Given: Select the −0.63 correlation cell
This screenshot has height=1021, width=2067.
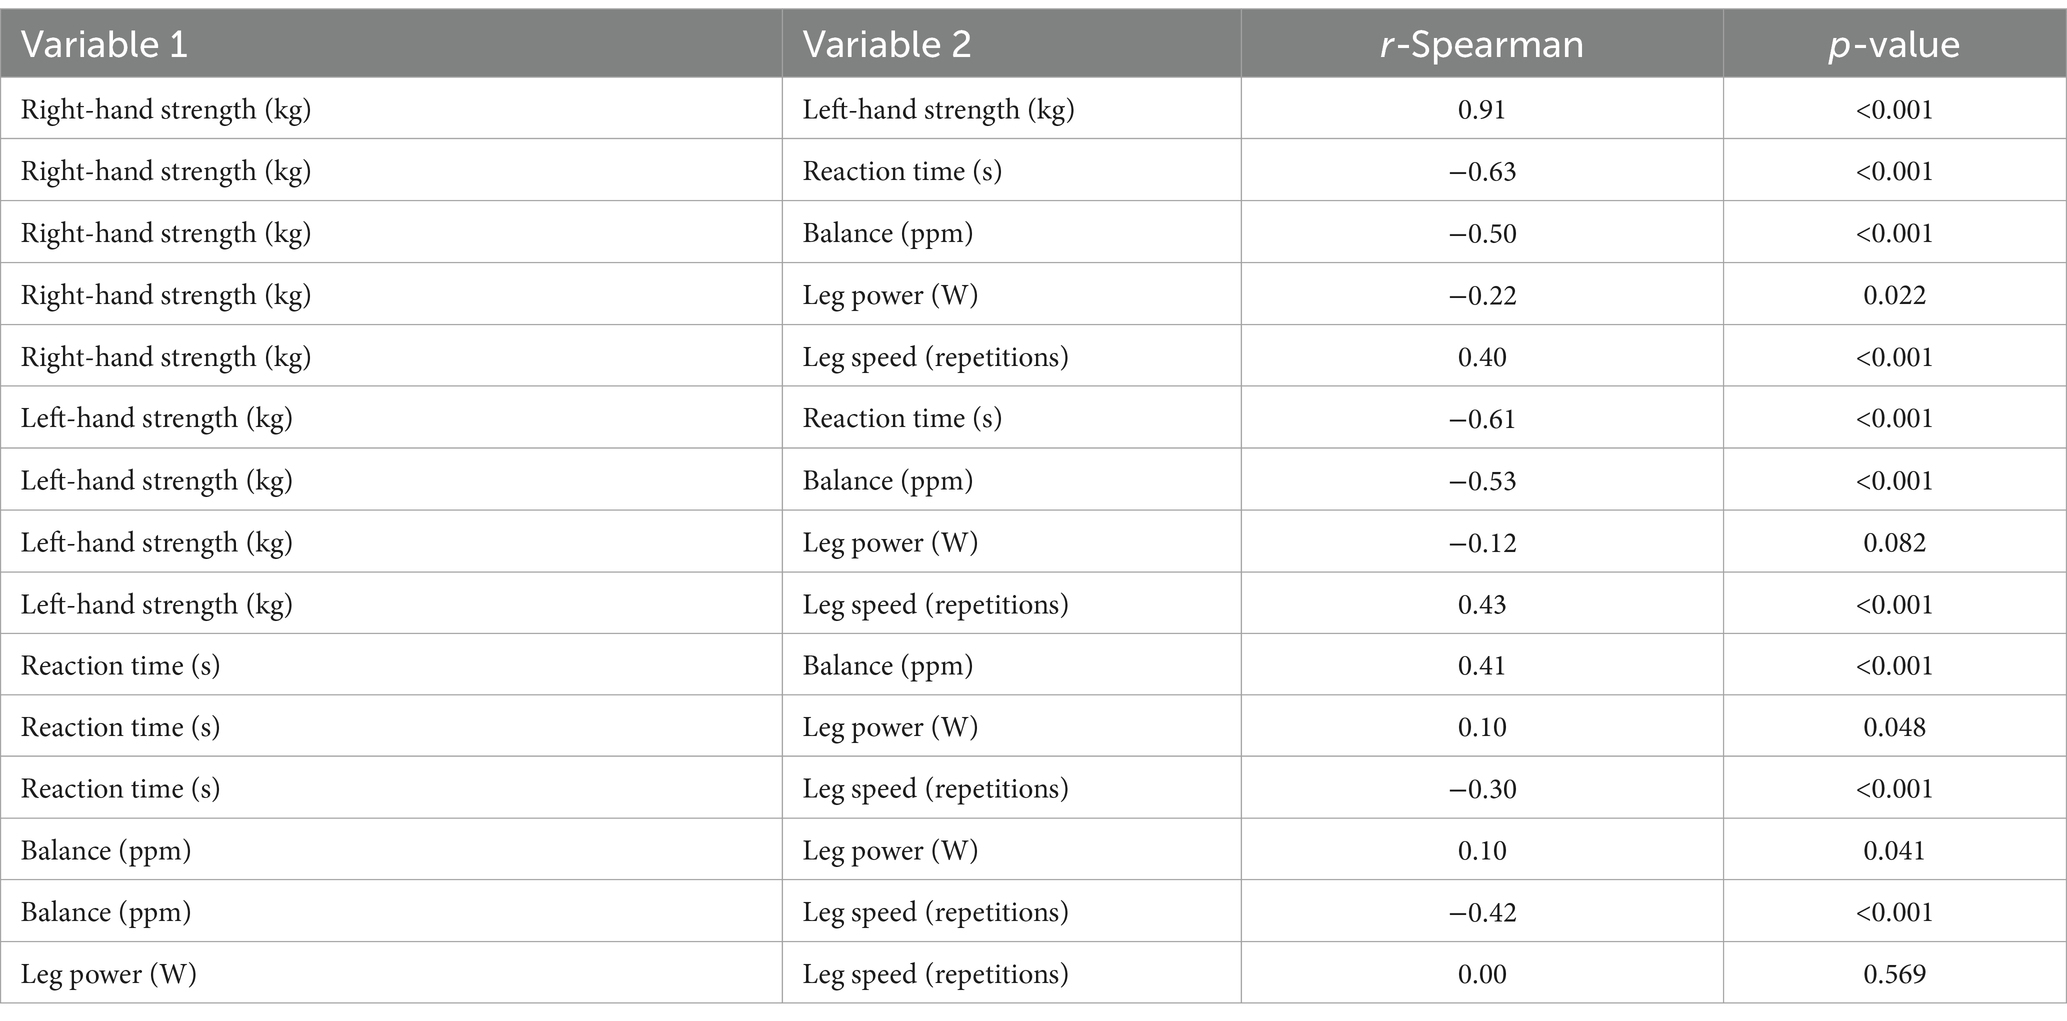Looking at the screenshot, I should click(x=1482, y=171).
